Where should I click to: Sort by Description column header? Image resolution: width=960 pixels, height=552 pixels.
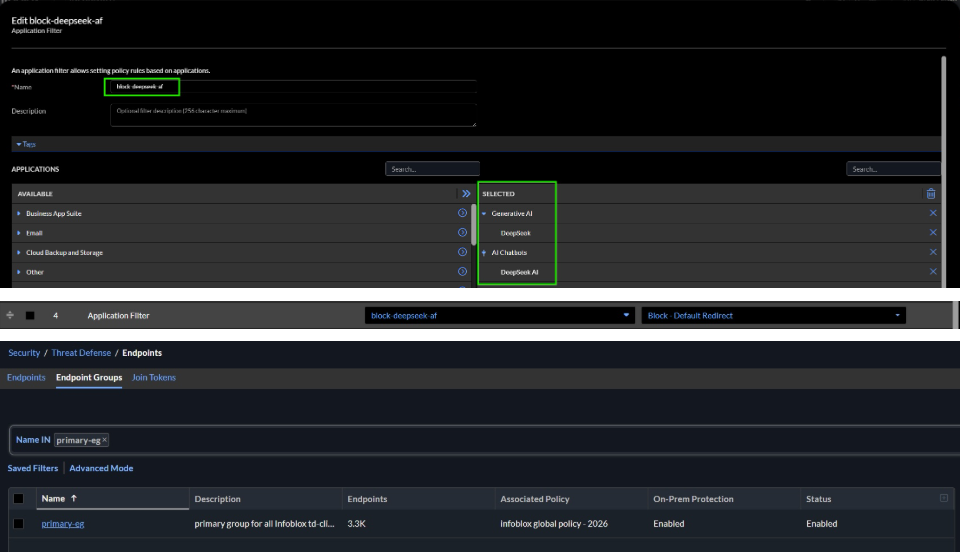pyautogui.click(x=217, y=499)
